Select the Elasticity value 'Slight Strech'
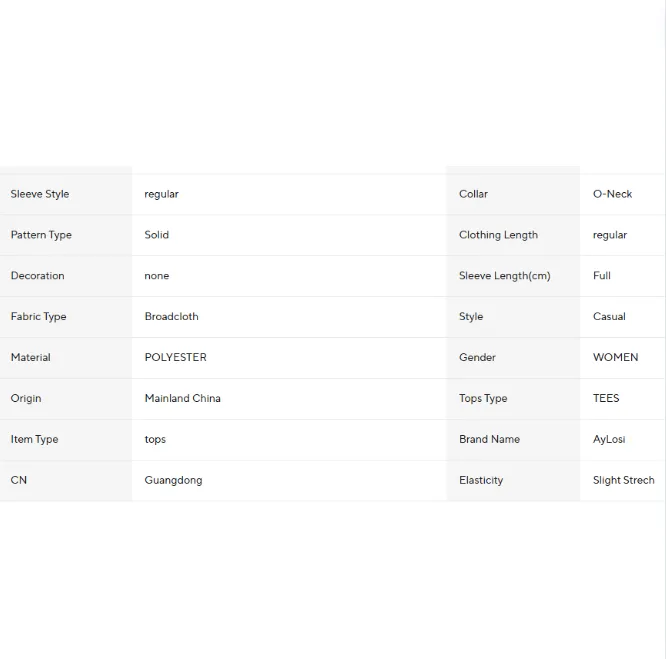The width and height of the screenshot is (666, 659). 624,480
